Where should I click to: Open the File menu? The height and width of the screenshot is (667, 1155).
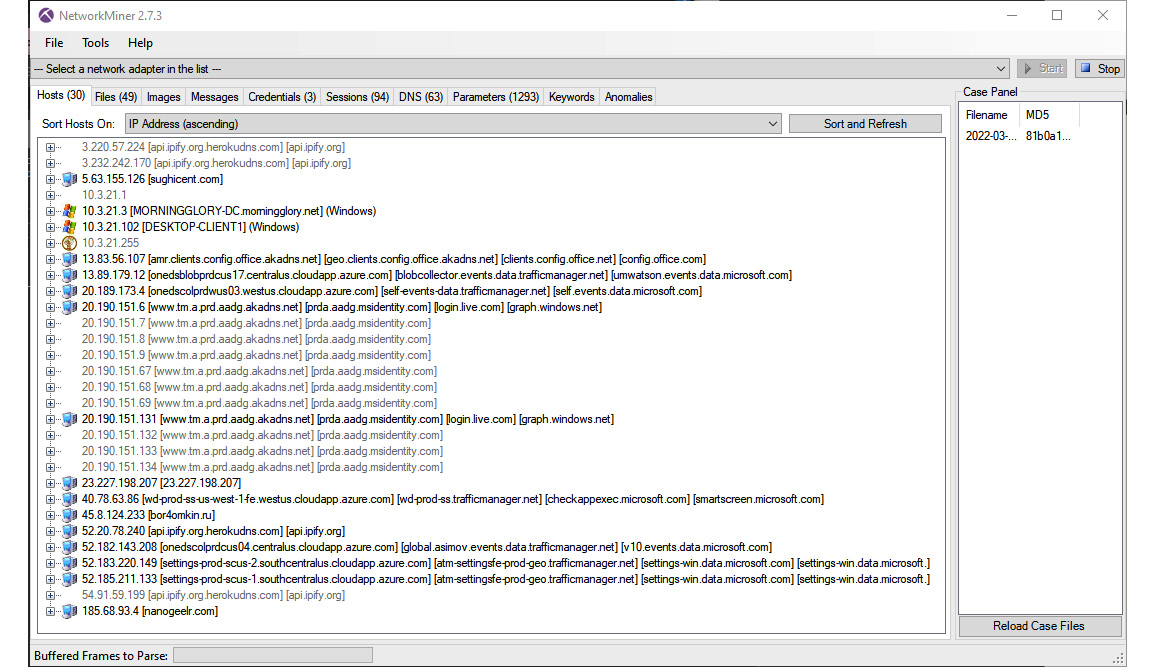(54, 43)
